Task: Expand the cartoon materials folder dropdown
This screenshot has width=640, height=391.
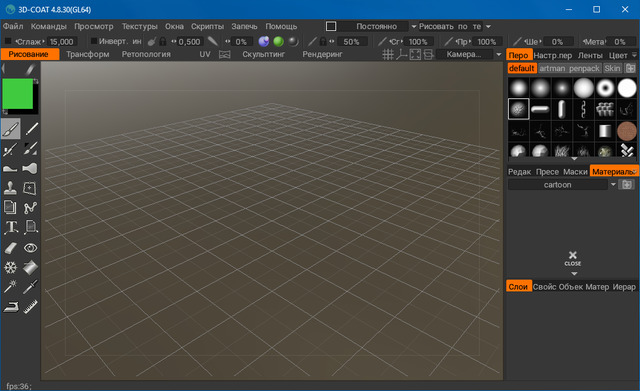Action: tap(613, 185)
